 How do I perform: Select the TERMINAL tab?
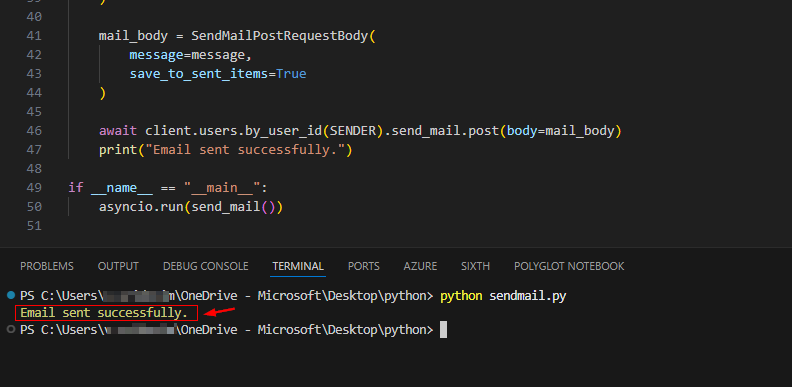coord(298,266)
